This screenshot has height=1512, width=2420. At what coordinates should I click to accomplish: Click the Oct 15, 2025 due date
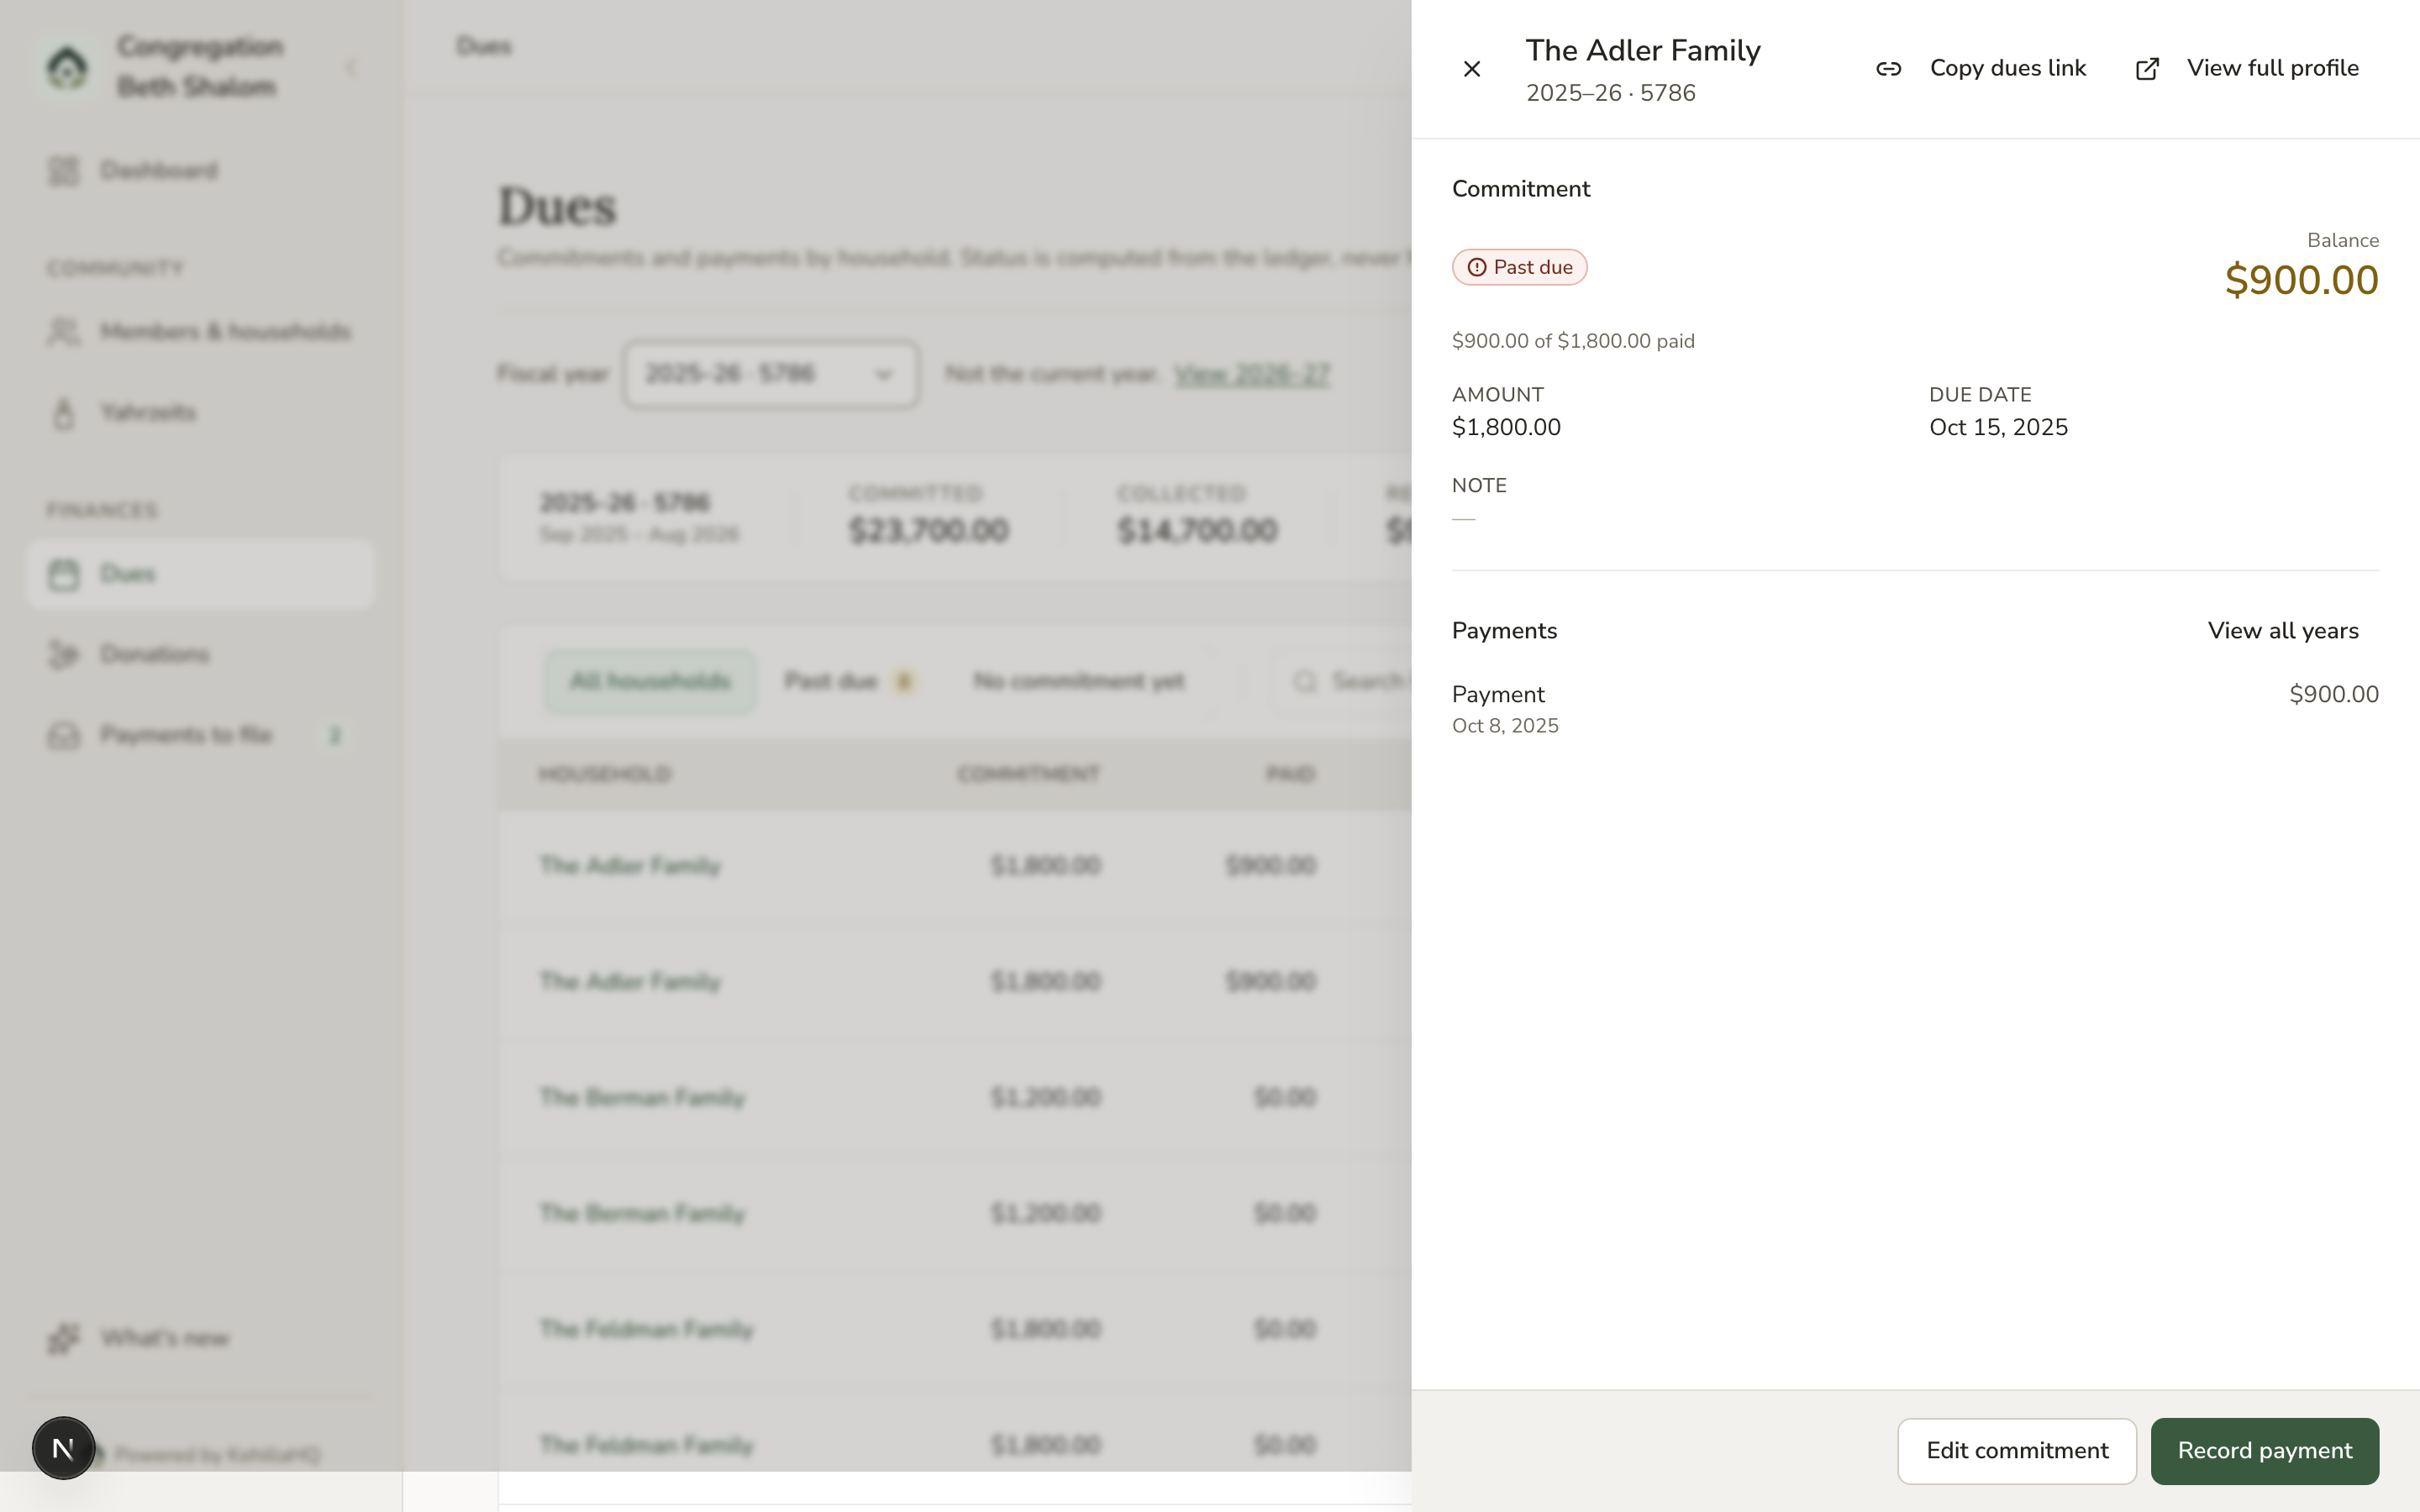[1998, 427]
